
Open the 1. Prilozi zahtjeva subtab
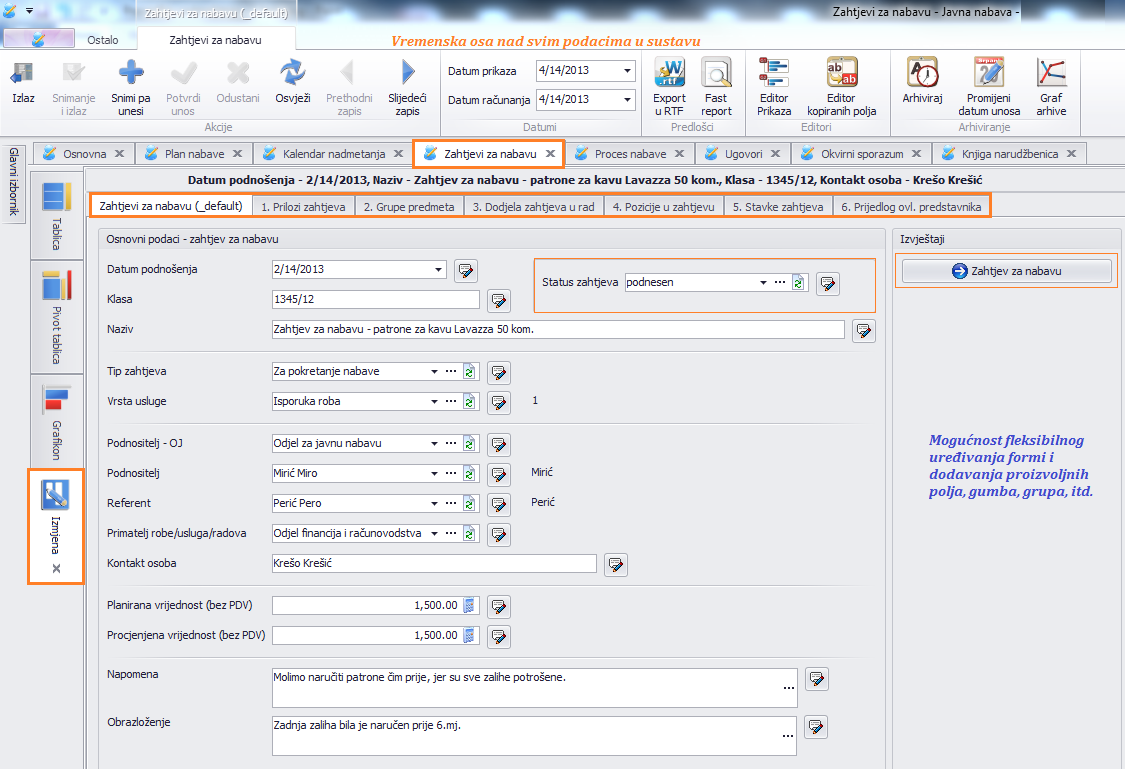[303, 207]
